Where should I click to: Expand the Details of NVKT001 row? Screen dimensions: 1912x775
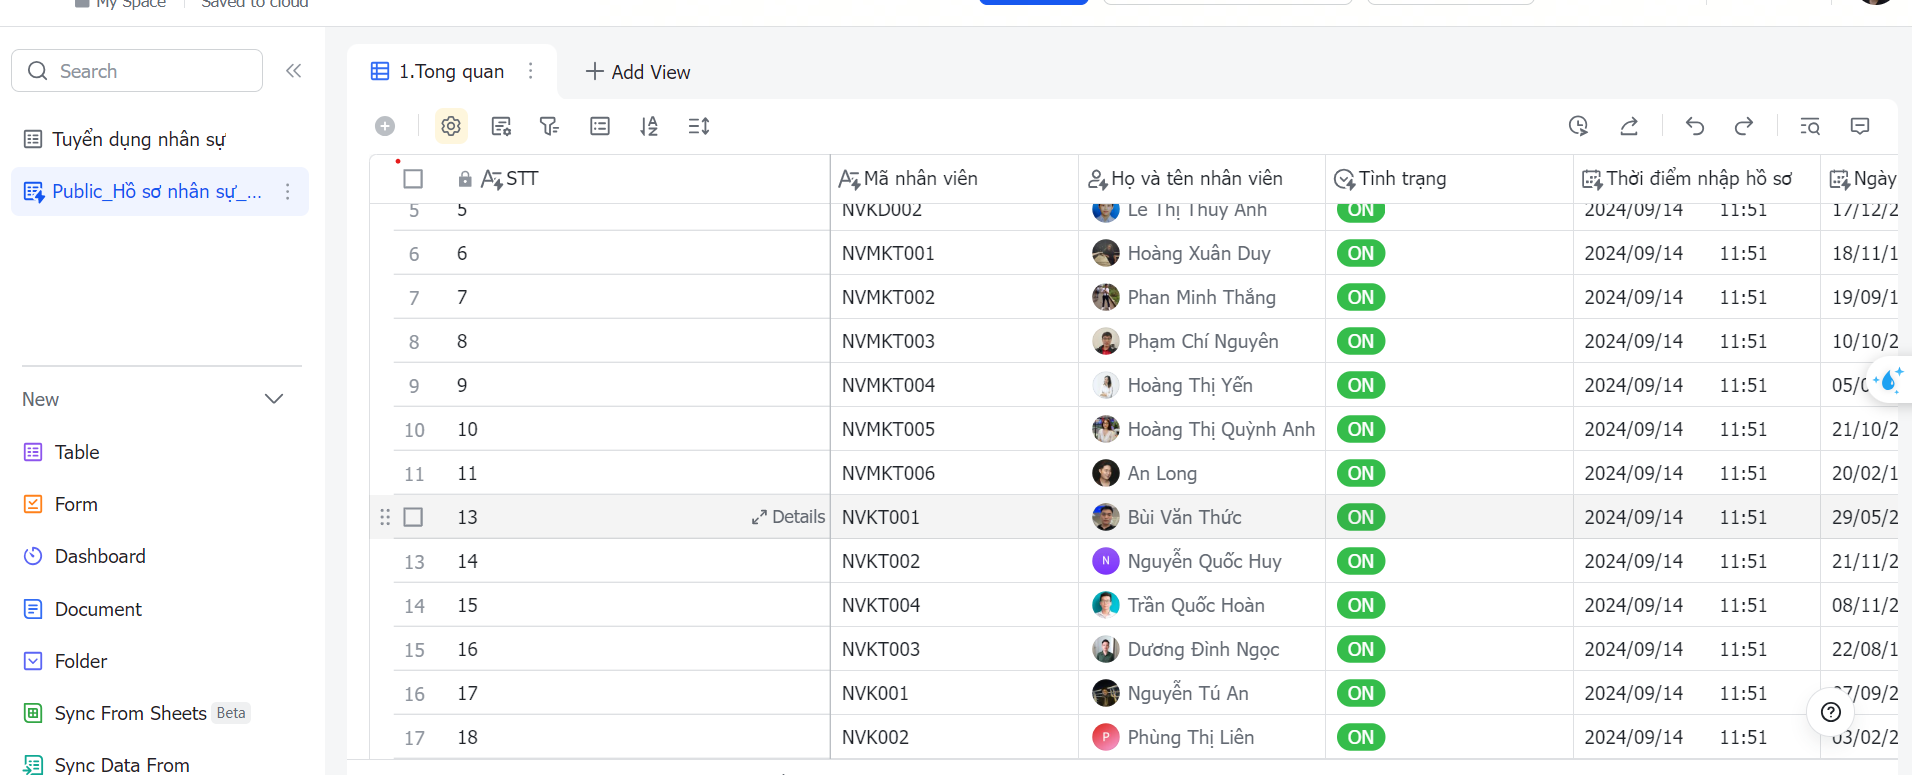click(789, 517)
